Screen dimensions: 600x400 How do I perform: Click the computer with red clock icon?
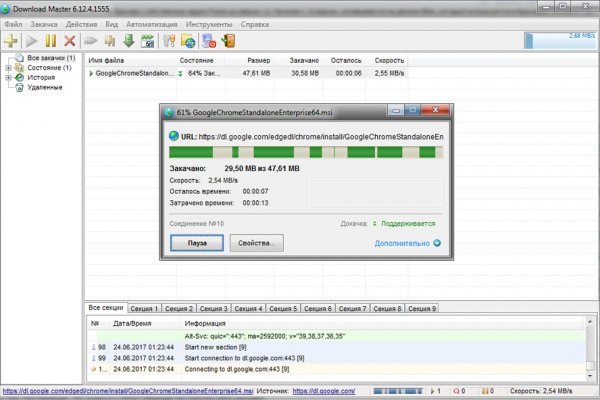tap(209, 41)
